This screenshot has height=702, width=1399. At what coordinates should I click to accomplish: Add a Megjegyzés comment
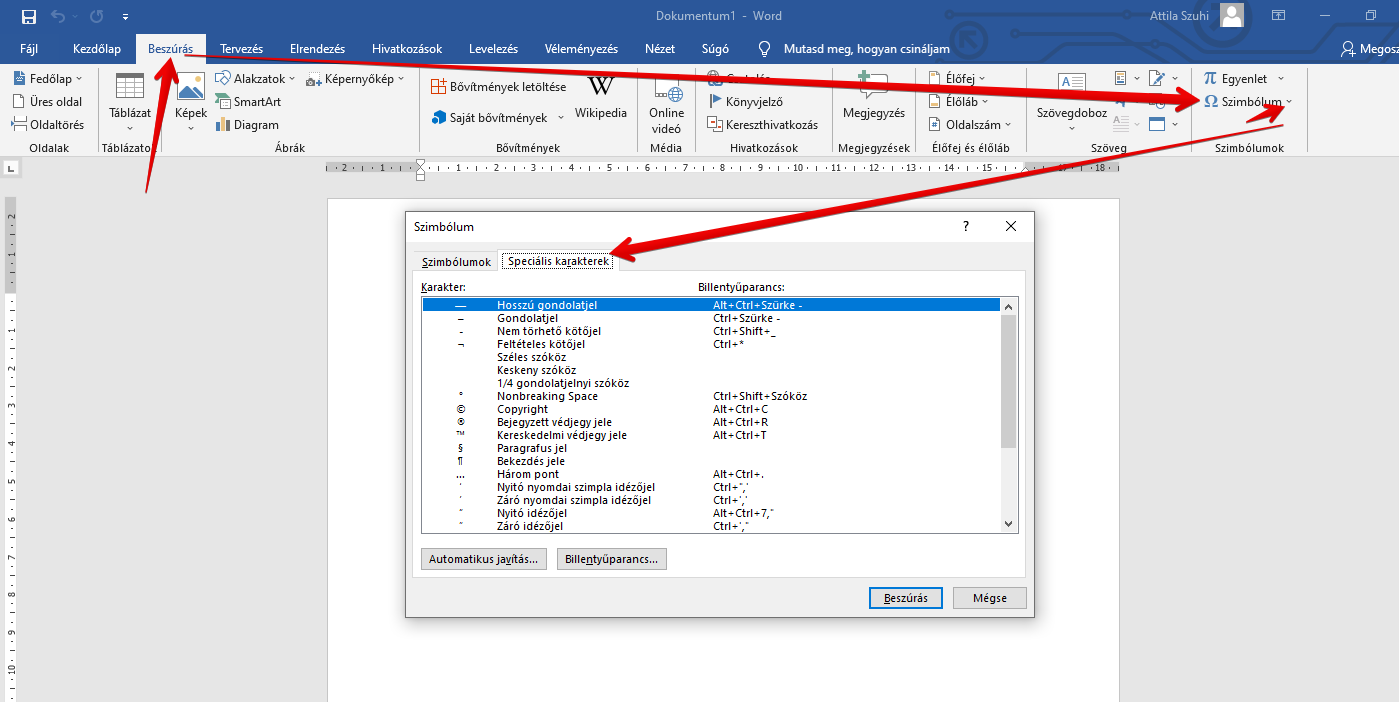pos(873,97)
